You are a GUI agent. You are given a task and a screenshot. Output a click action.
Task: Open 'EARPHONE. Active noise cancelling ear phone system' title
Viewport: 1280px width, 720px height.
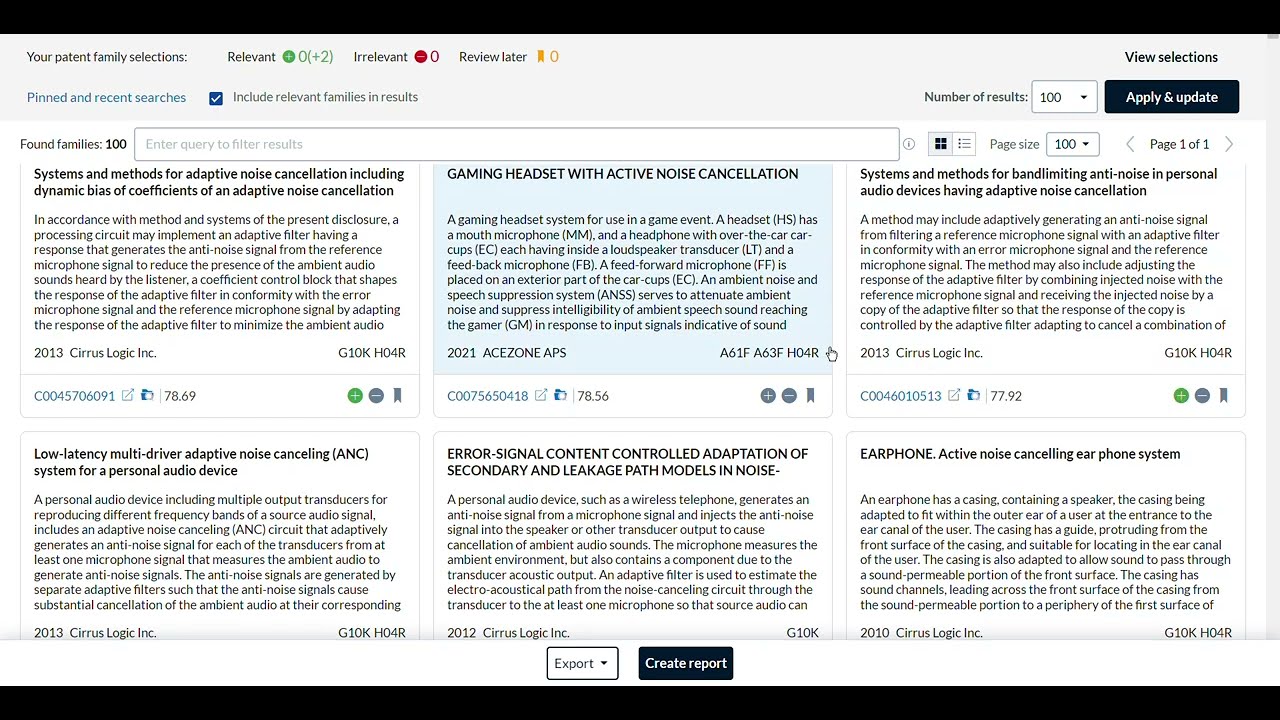[x=1020, y=454]
